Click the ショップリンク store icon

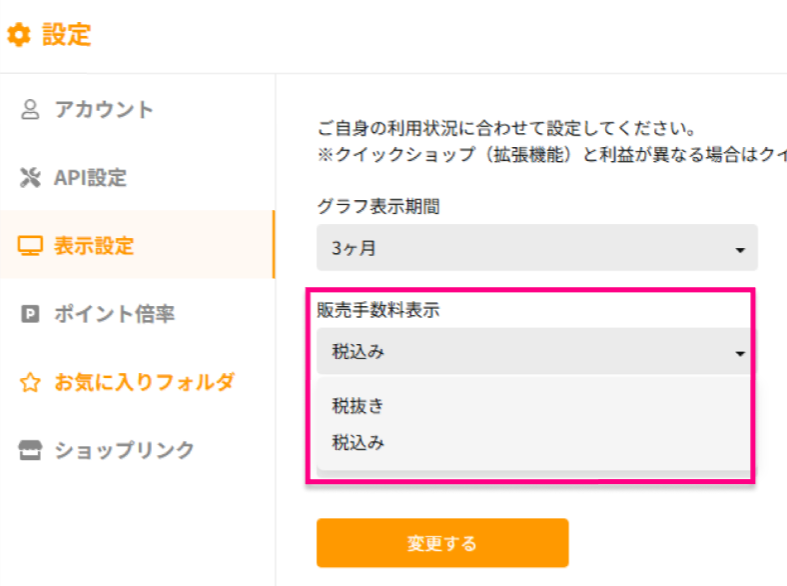(30, 450)
